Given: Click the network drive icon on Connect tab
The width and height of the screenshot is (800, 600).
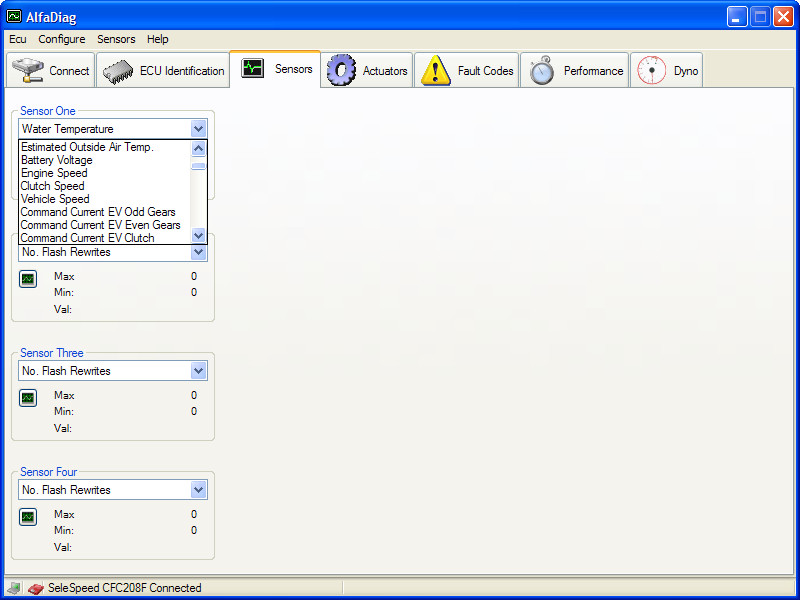Looking at the screenshot, I should [x=28, y=70].
